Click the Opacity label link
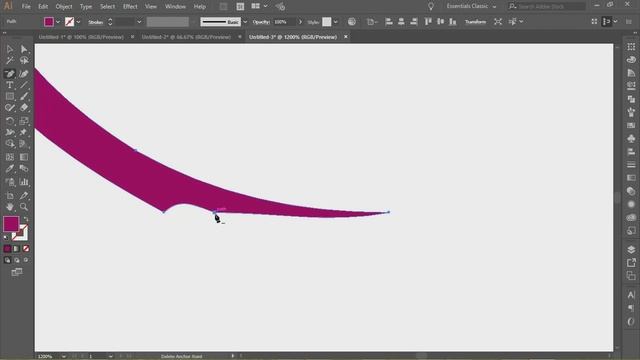This screenshot has height=360, width=640. tap(261, 22)
